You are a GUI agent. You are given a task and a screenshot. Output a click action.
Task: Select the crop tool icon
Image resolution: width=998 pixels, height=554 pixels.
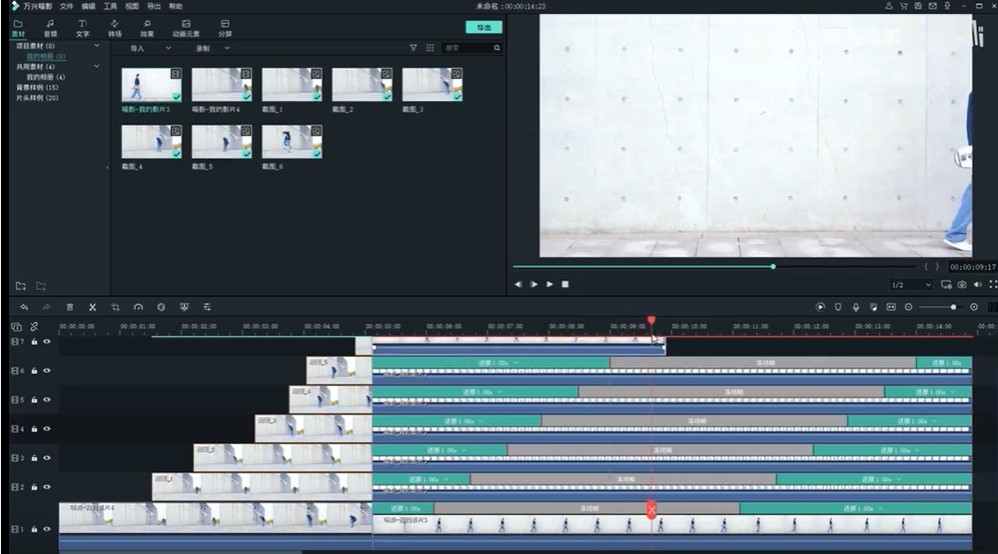coord(115,307)
